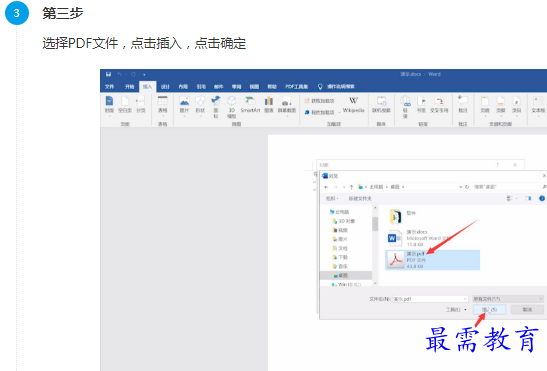The height and width of the screenshot is (371, 547).
Task: Click the Link (链接) ribbon icon
Action: tap(405, 107)
